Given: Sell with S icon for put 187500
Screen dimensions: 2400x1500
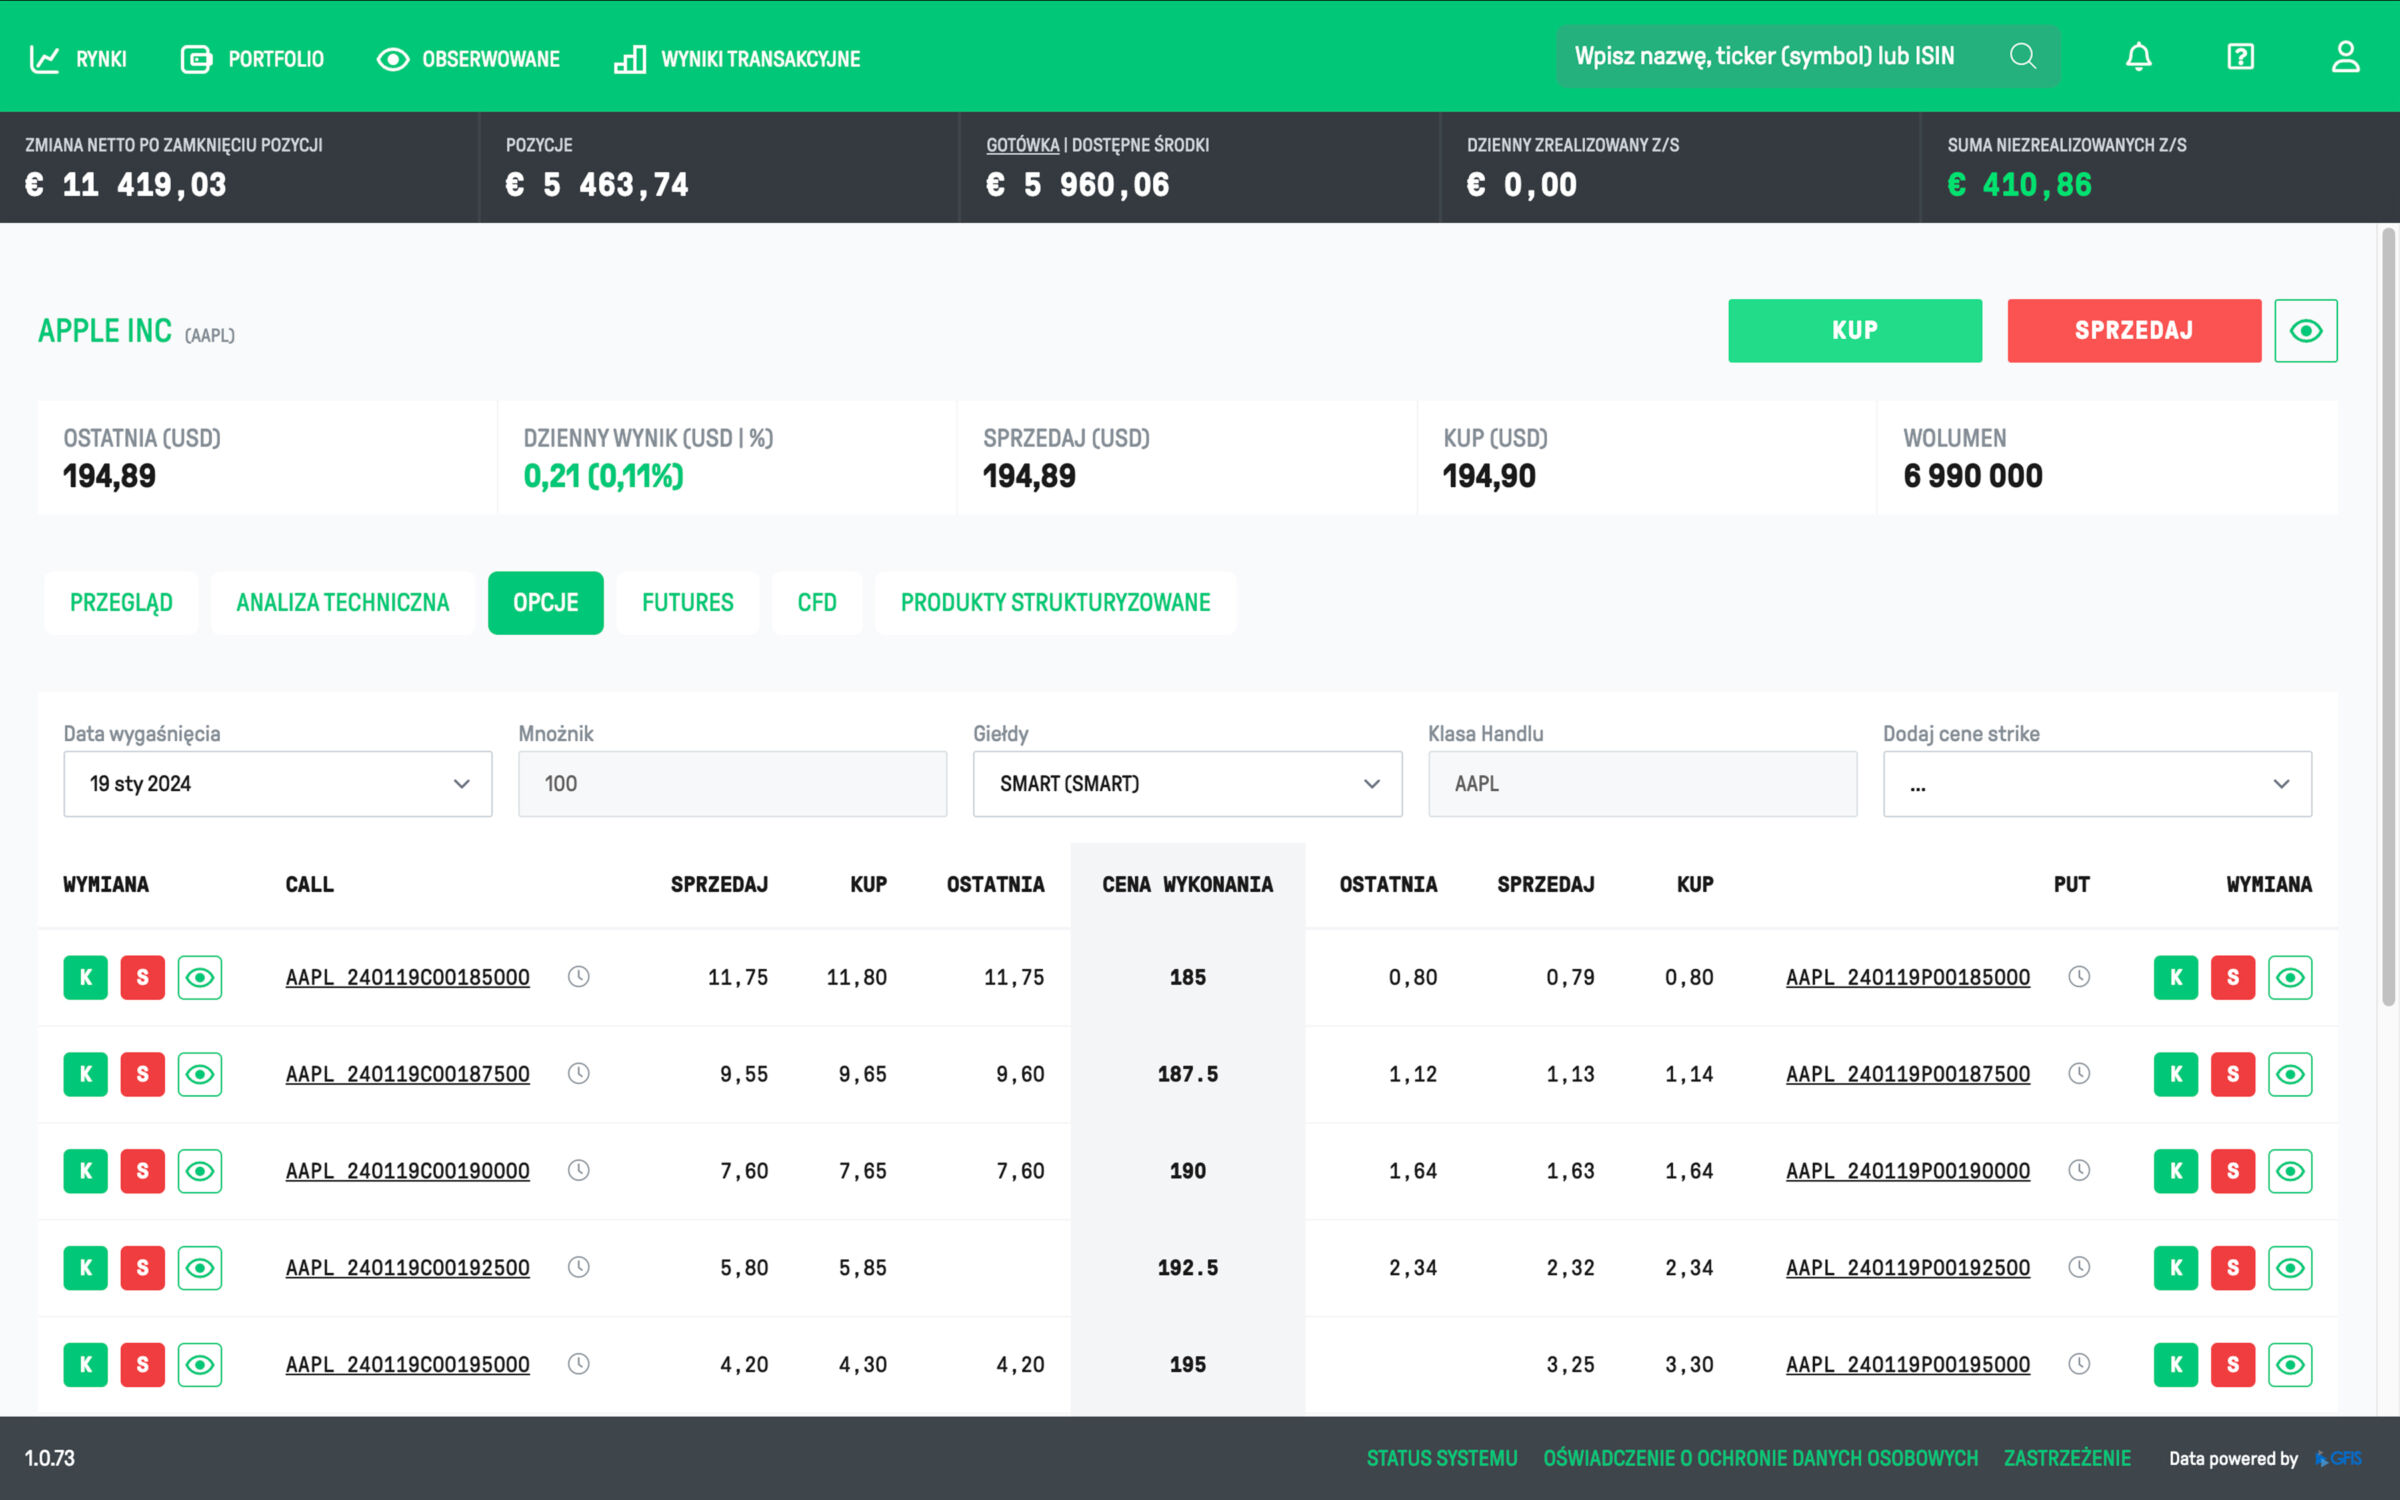Looking at the screenshot, I should click(x=2233, y=1075).
